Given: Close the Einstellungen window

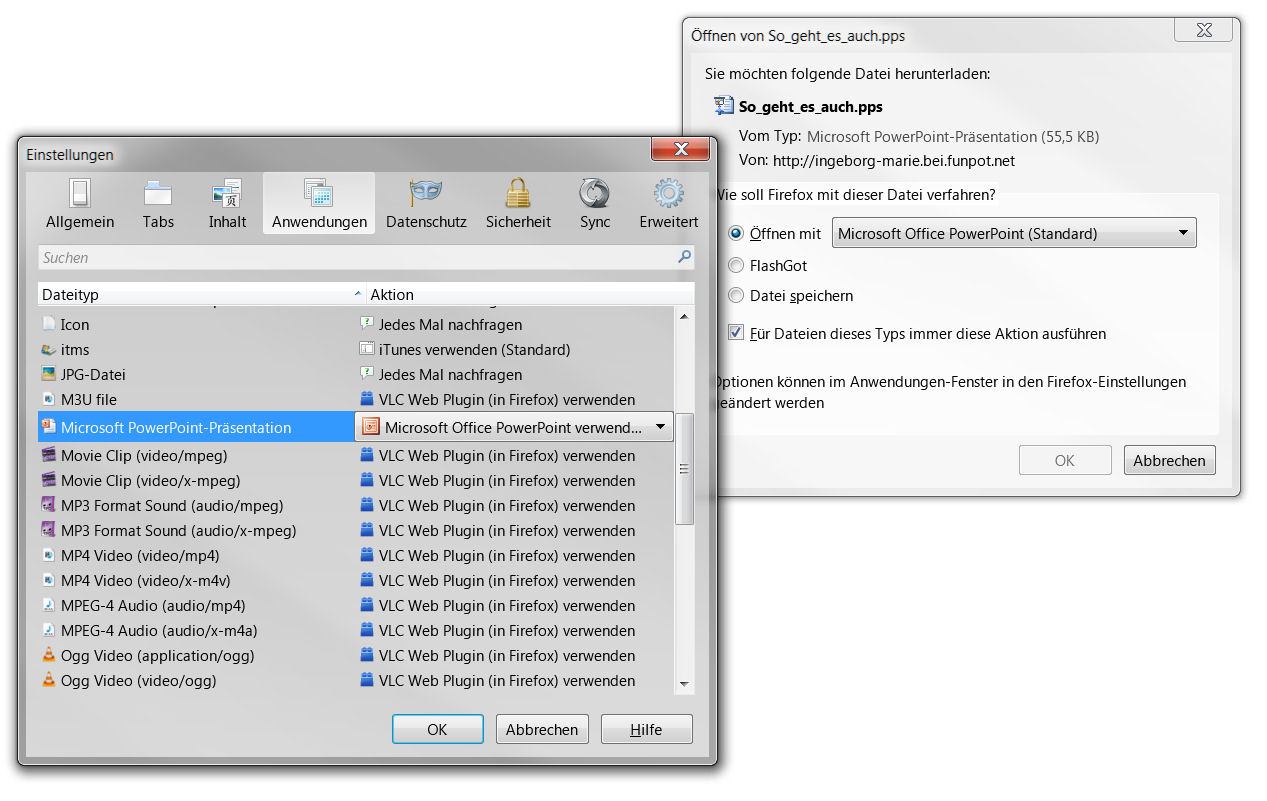Looking at the screenshot, I should 681,149.
